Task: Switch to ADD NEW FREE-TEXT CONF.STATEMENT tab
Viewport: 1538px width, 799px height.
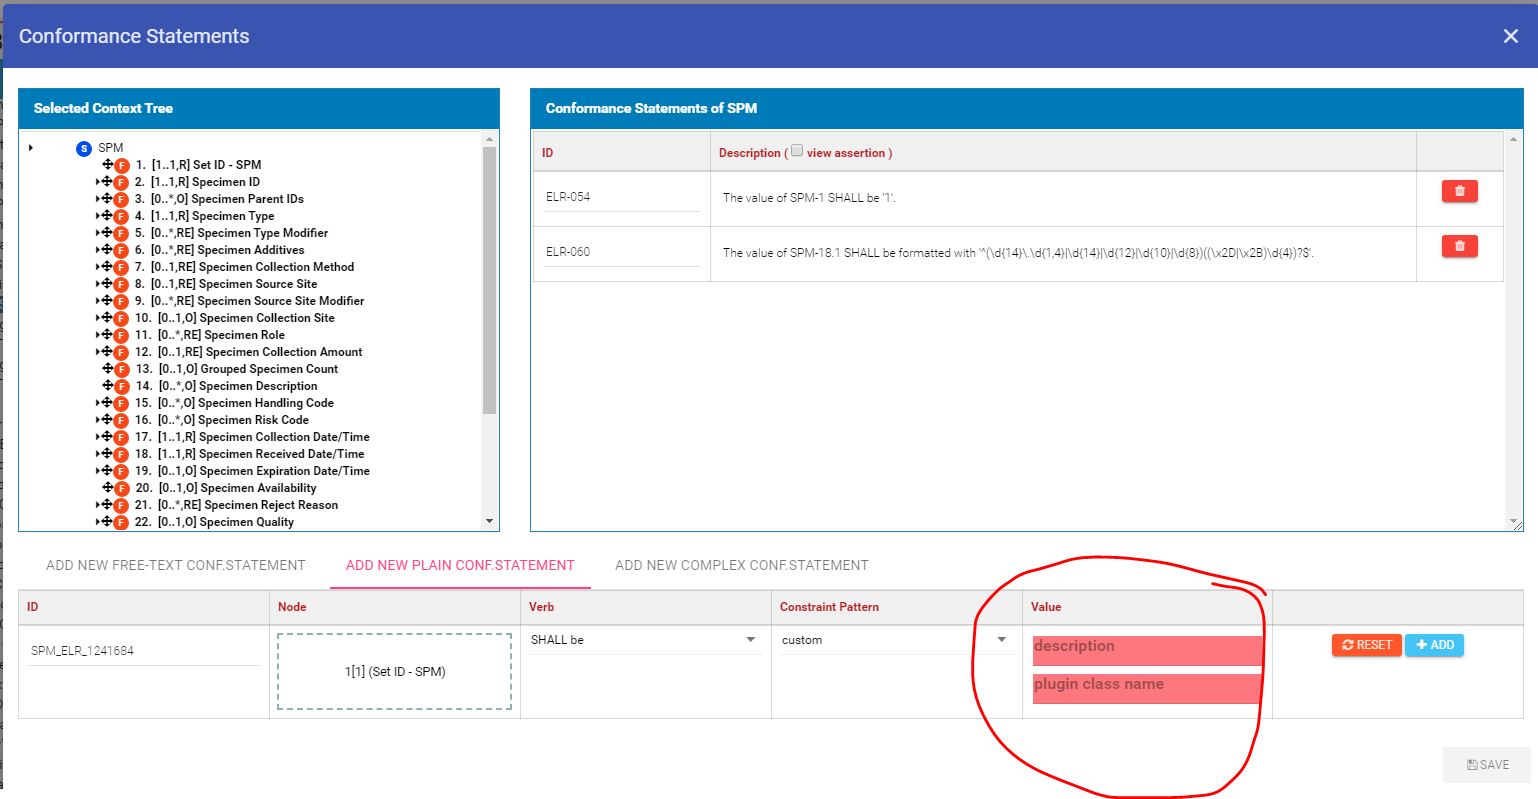Action: coord(175,565)
